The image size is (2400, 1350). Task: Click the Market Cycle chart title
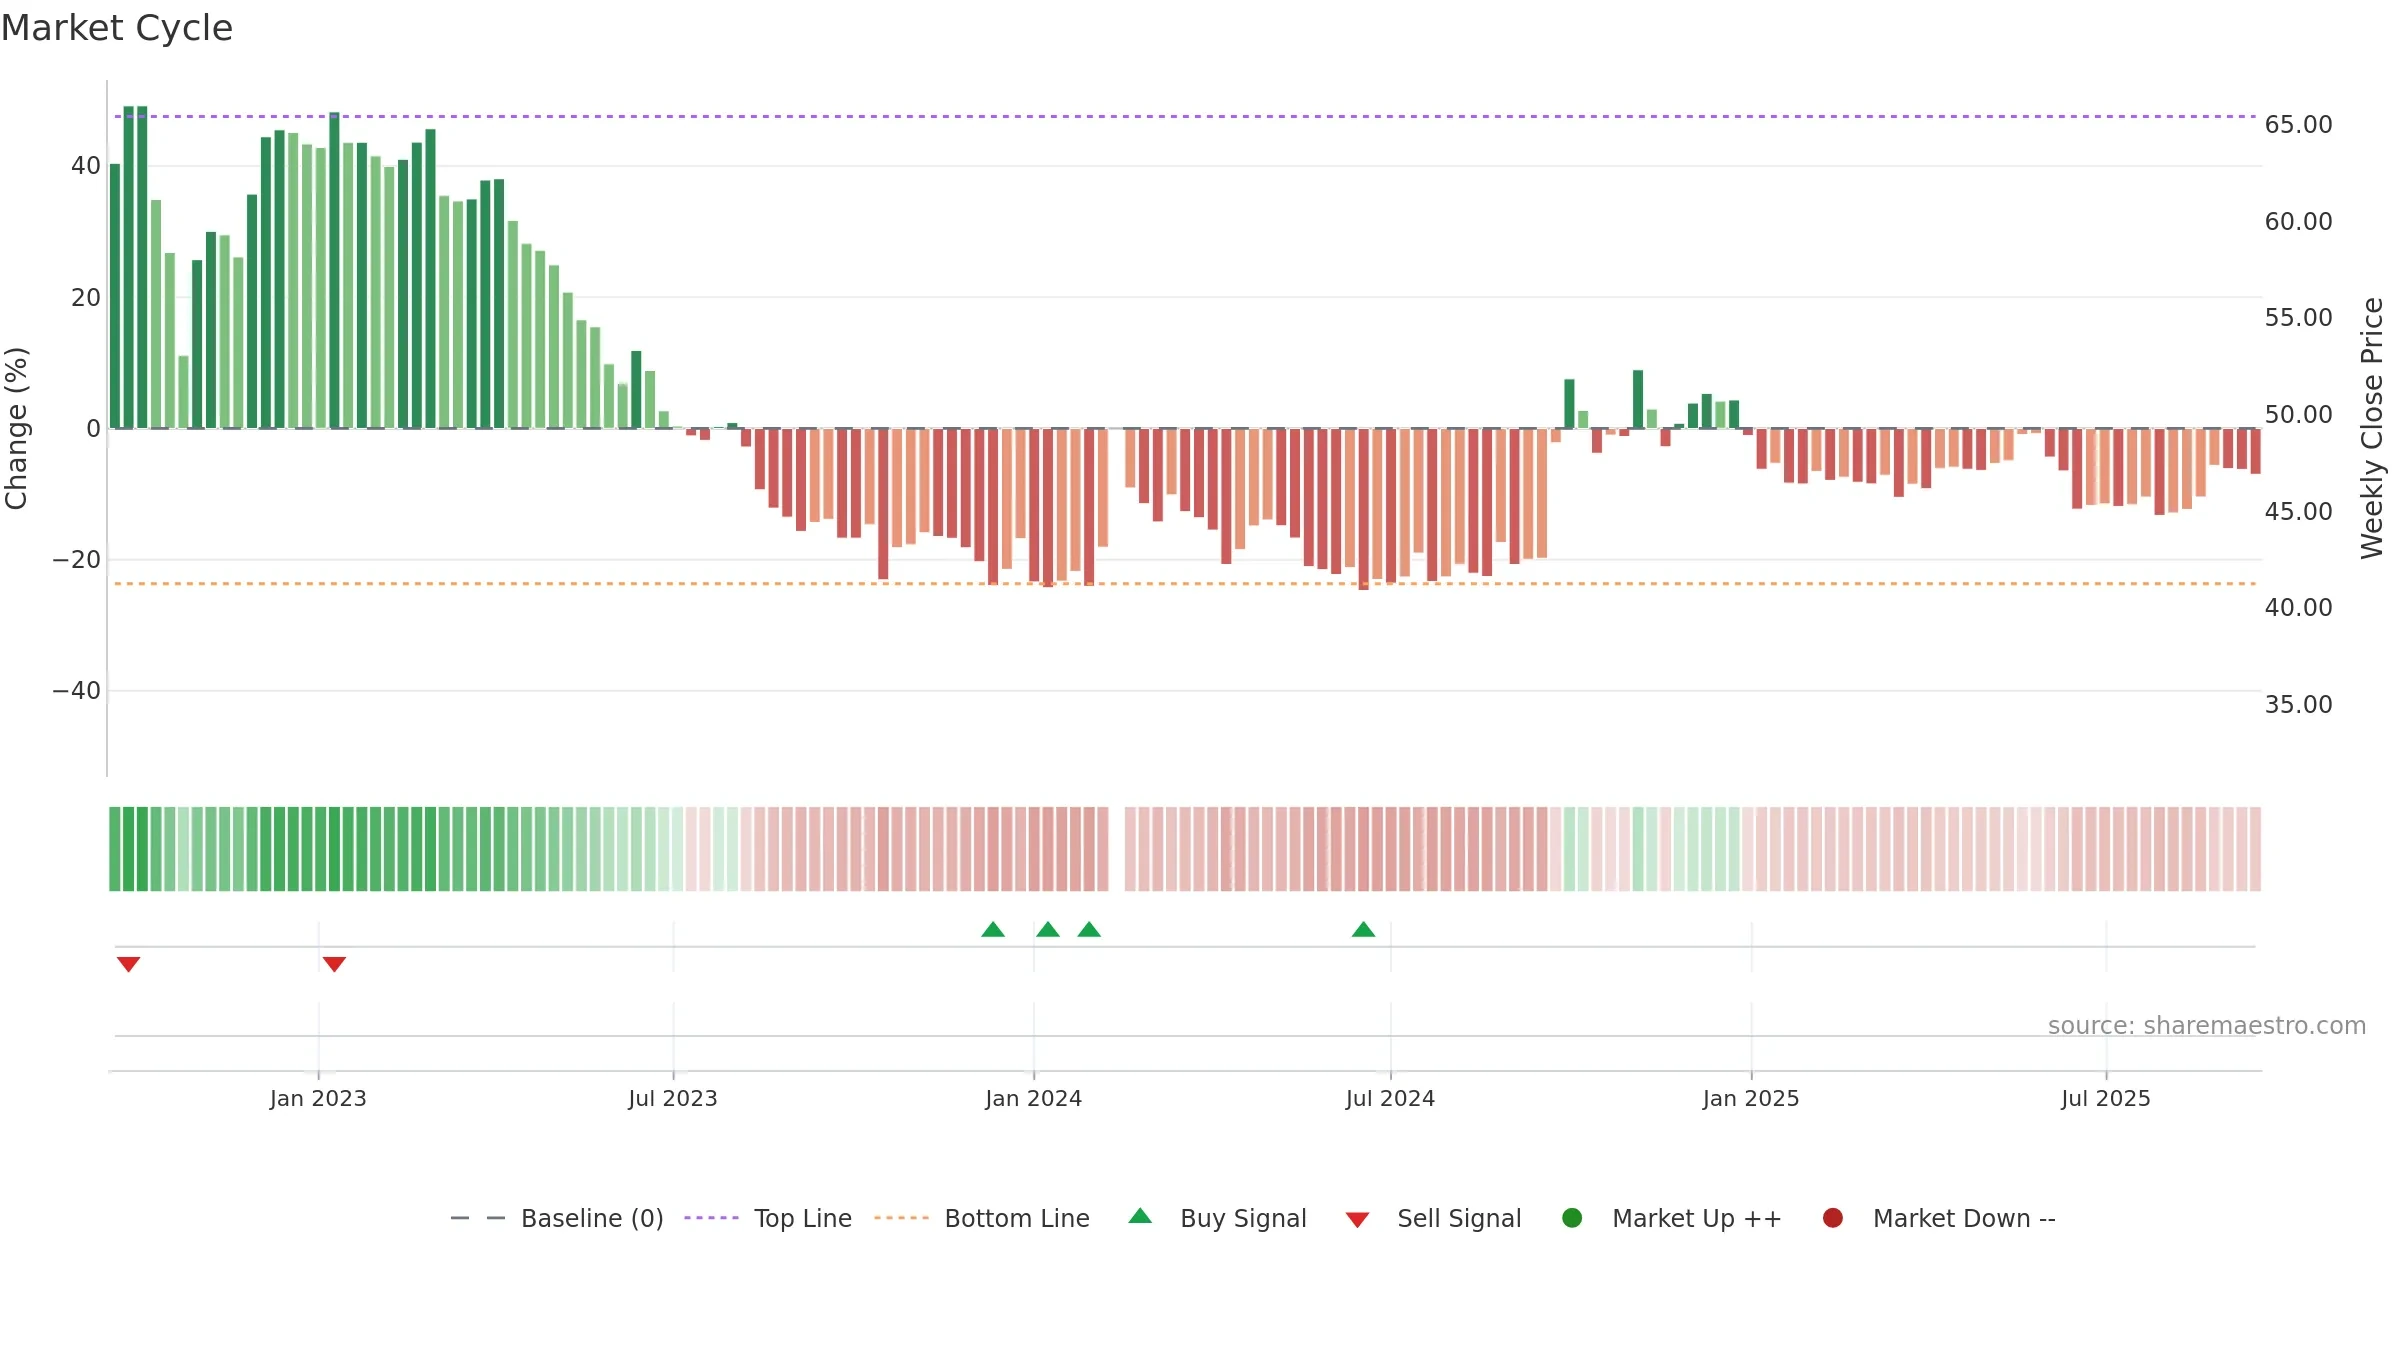coord(117,28)
